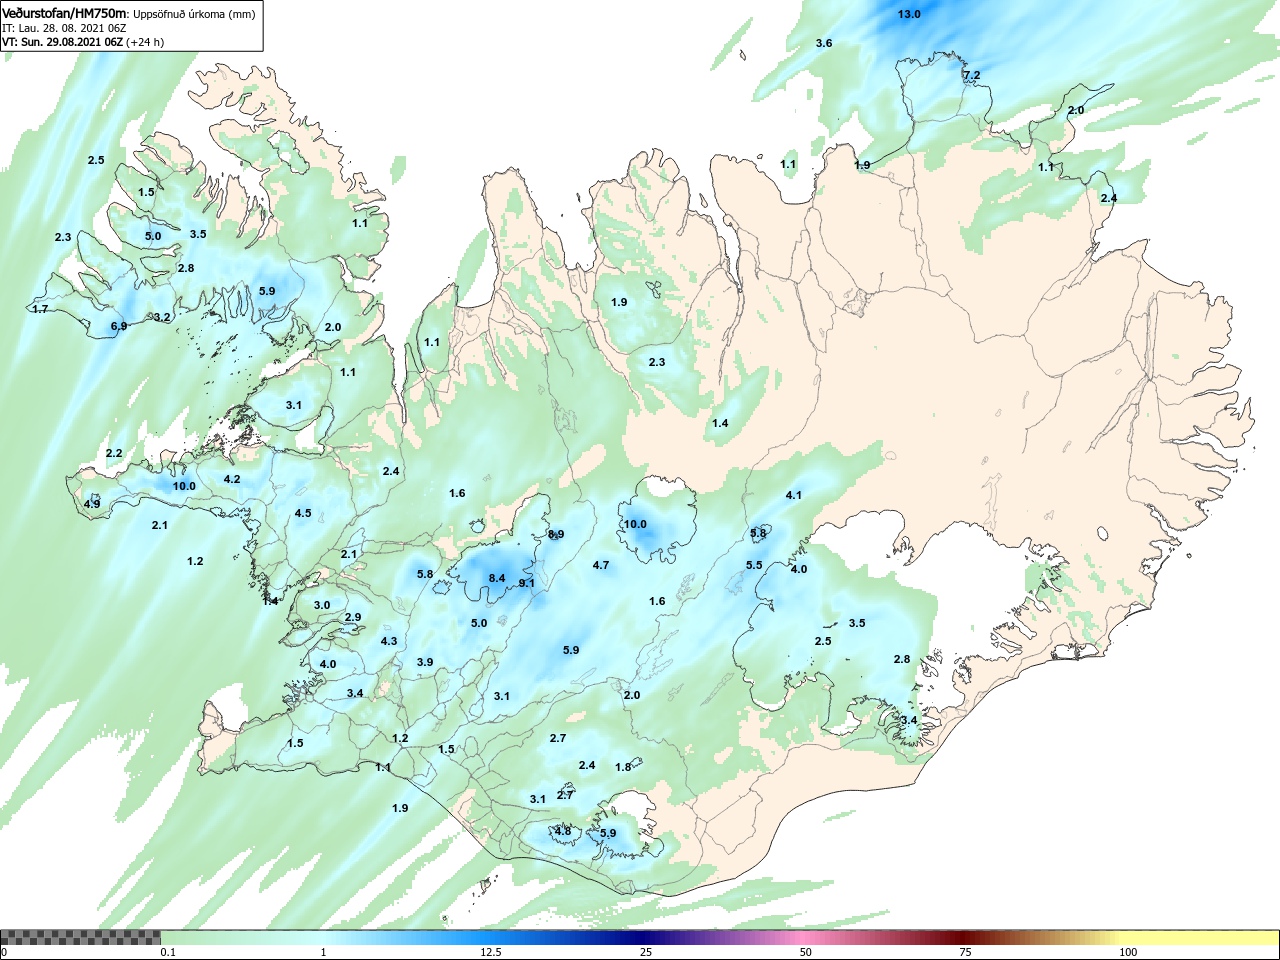
Task: Click the Veðurstofan/HM750m title text
Action: click(65, 14)
